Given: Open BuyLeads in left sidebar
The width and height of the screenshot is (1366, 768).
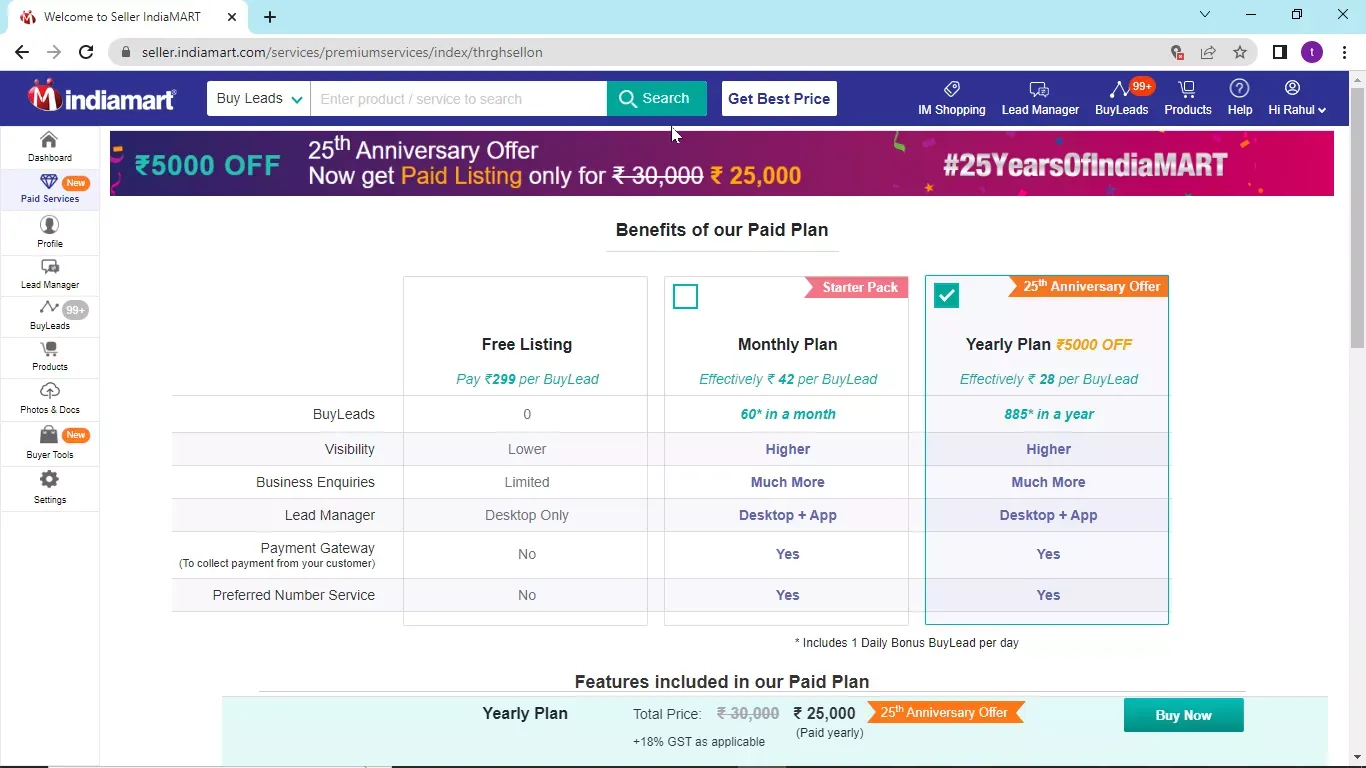Looking at the screenshot, I should [x=49, y=316].
